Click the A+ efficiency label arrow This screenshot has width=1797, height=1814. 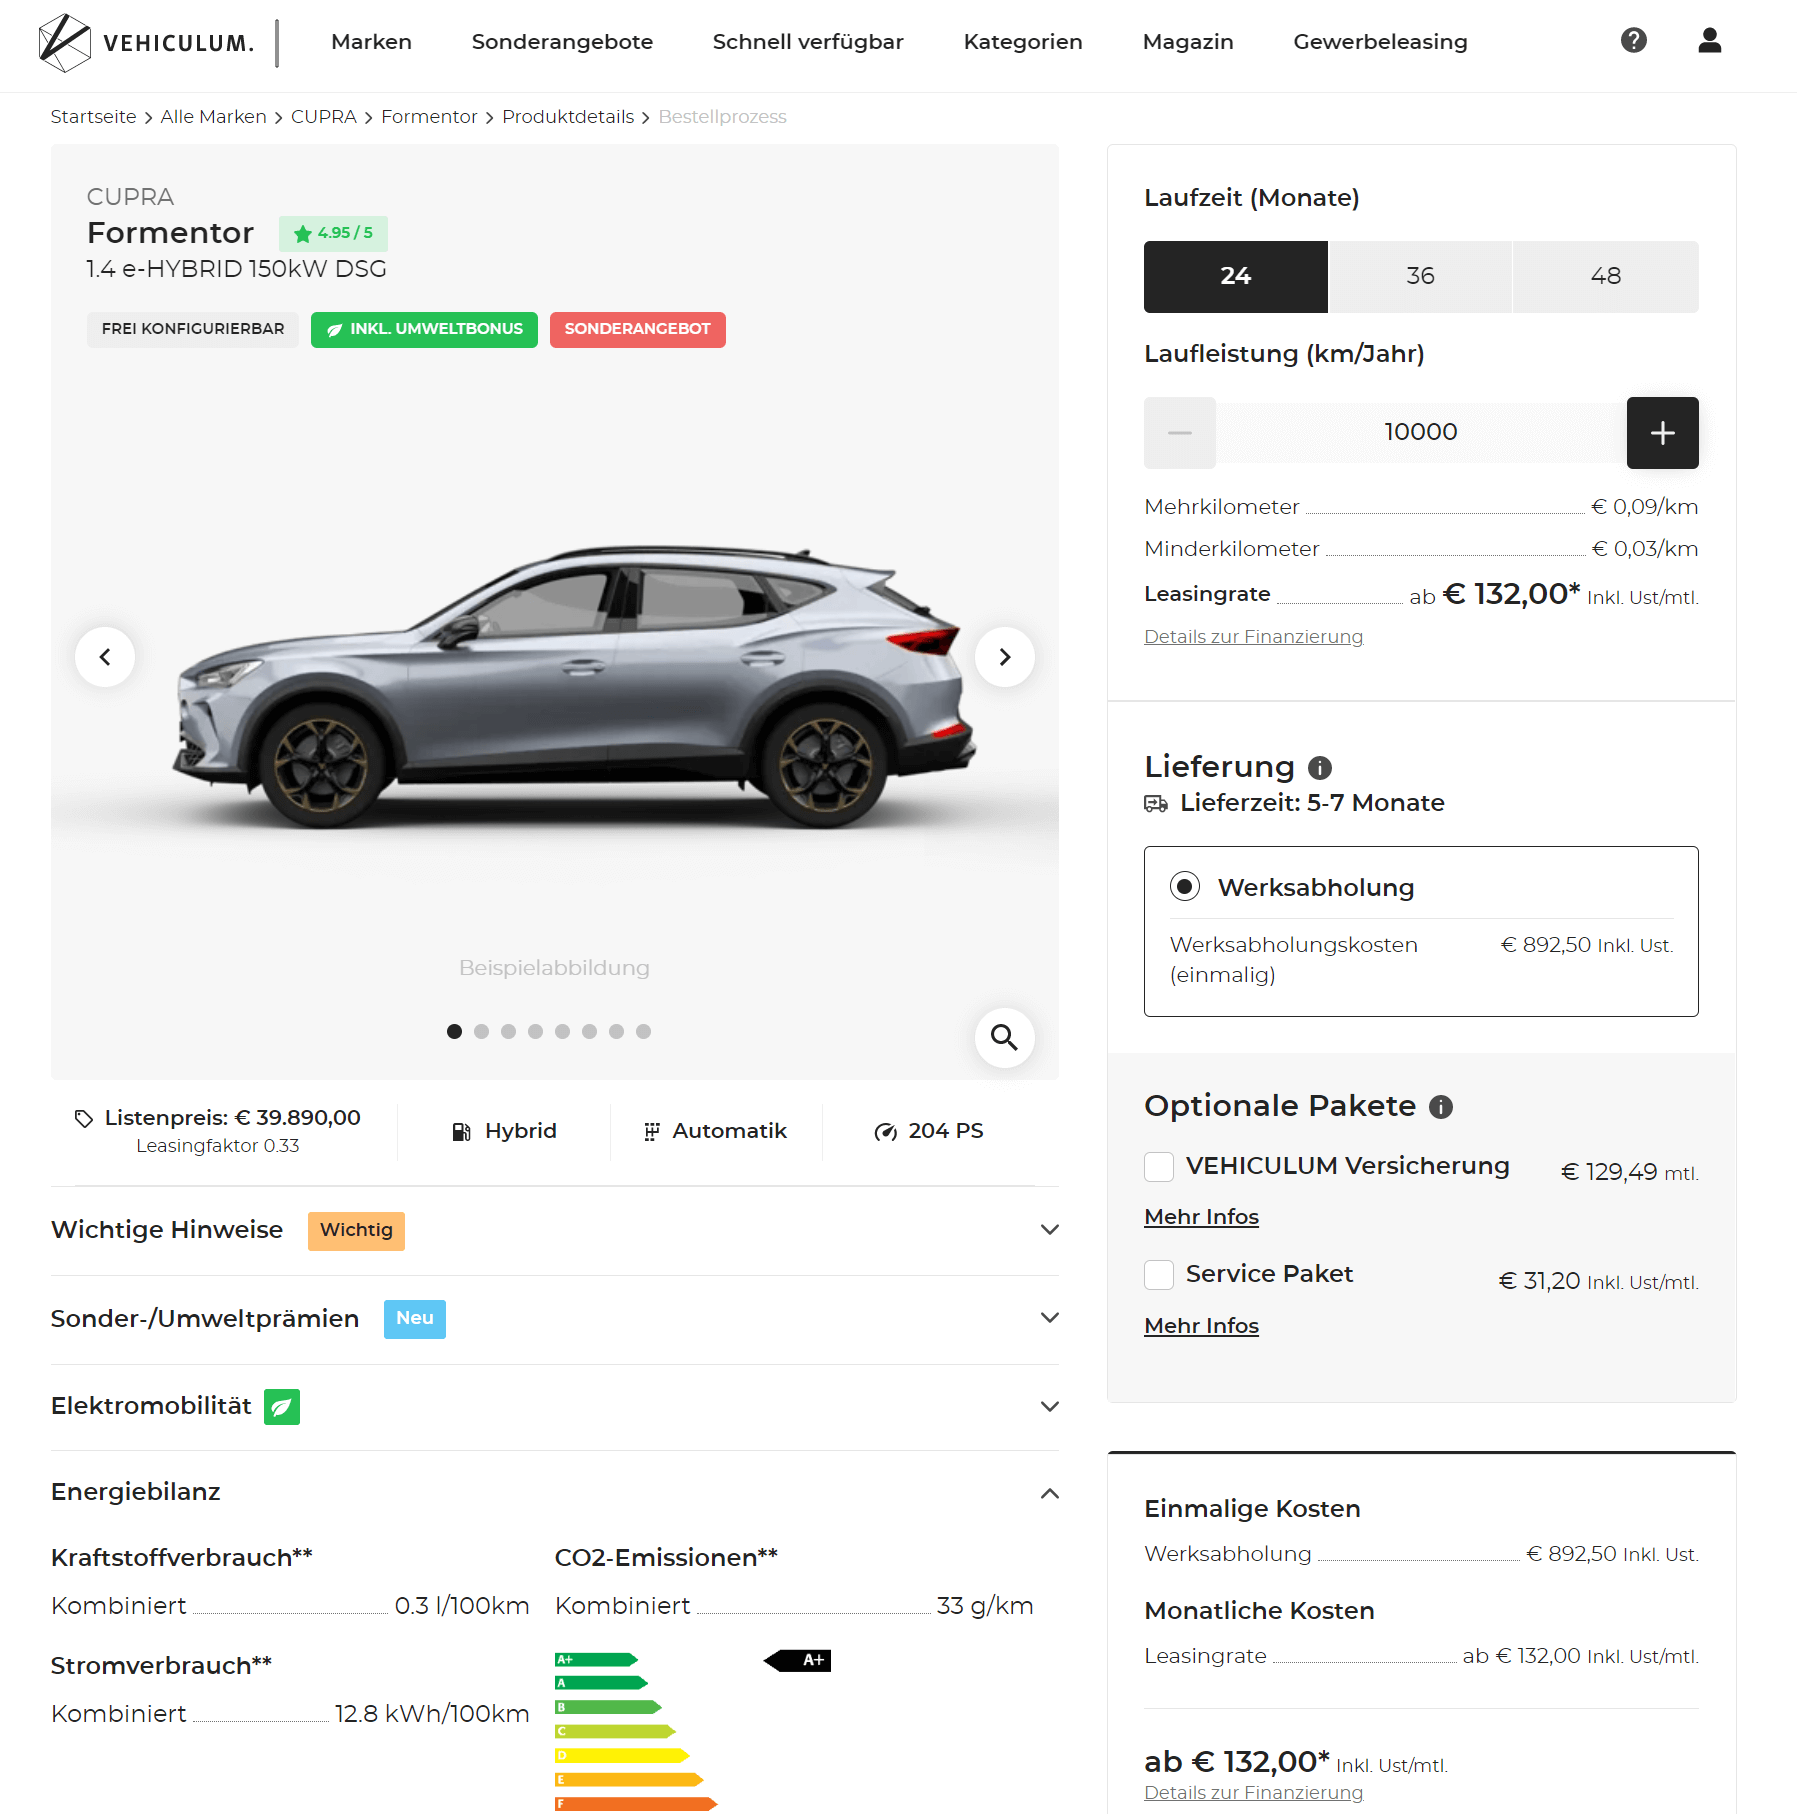(x=797, y=1661)
